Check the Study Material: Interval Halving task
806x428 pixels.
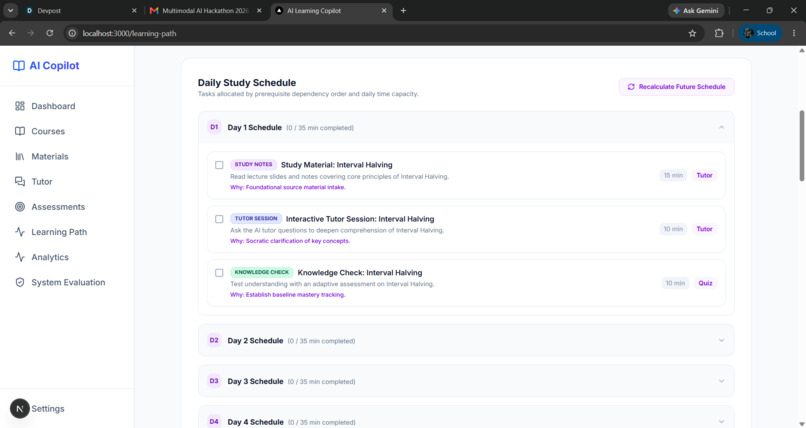click(219, 165)
